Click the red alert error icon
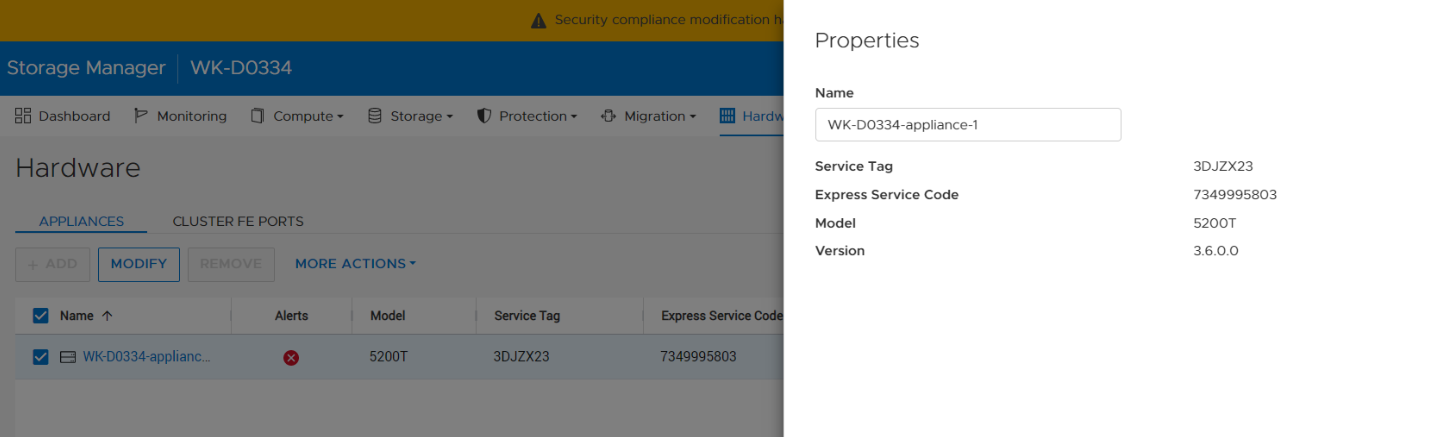1443x437 pixels. click(291, 357)
